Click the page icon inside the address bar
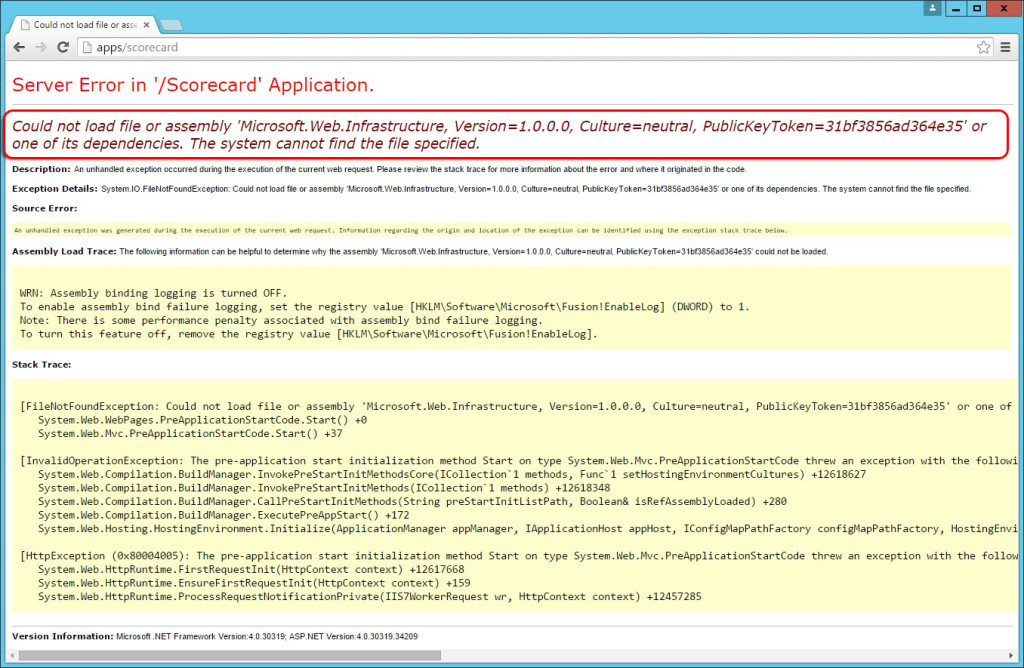Screen dimensions: 1024x668 pyautogui.click(x=88, y=46)
